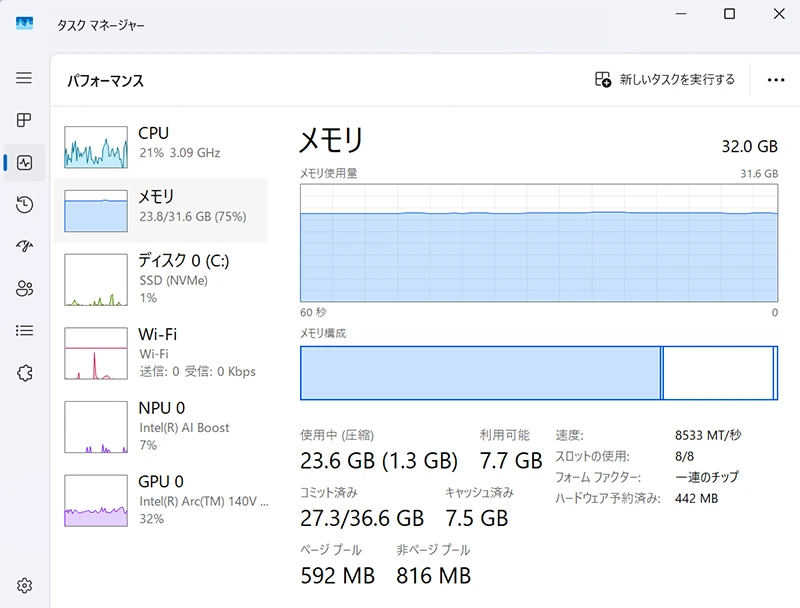The width and height of the screenshot is (800, 608).
Task: Select the NPU 0 performance item
Action: (x=160, y=426)
